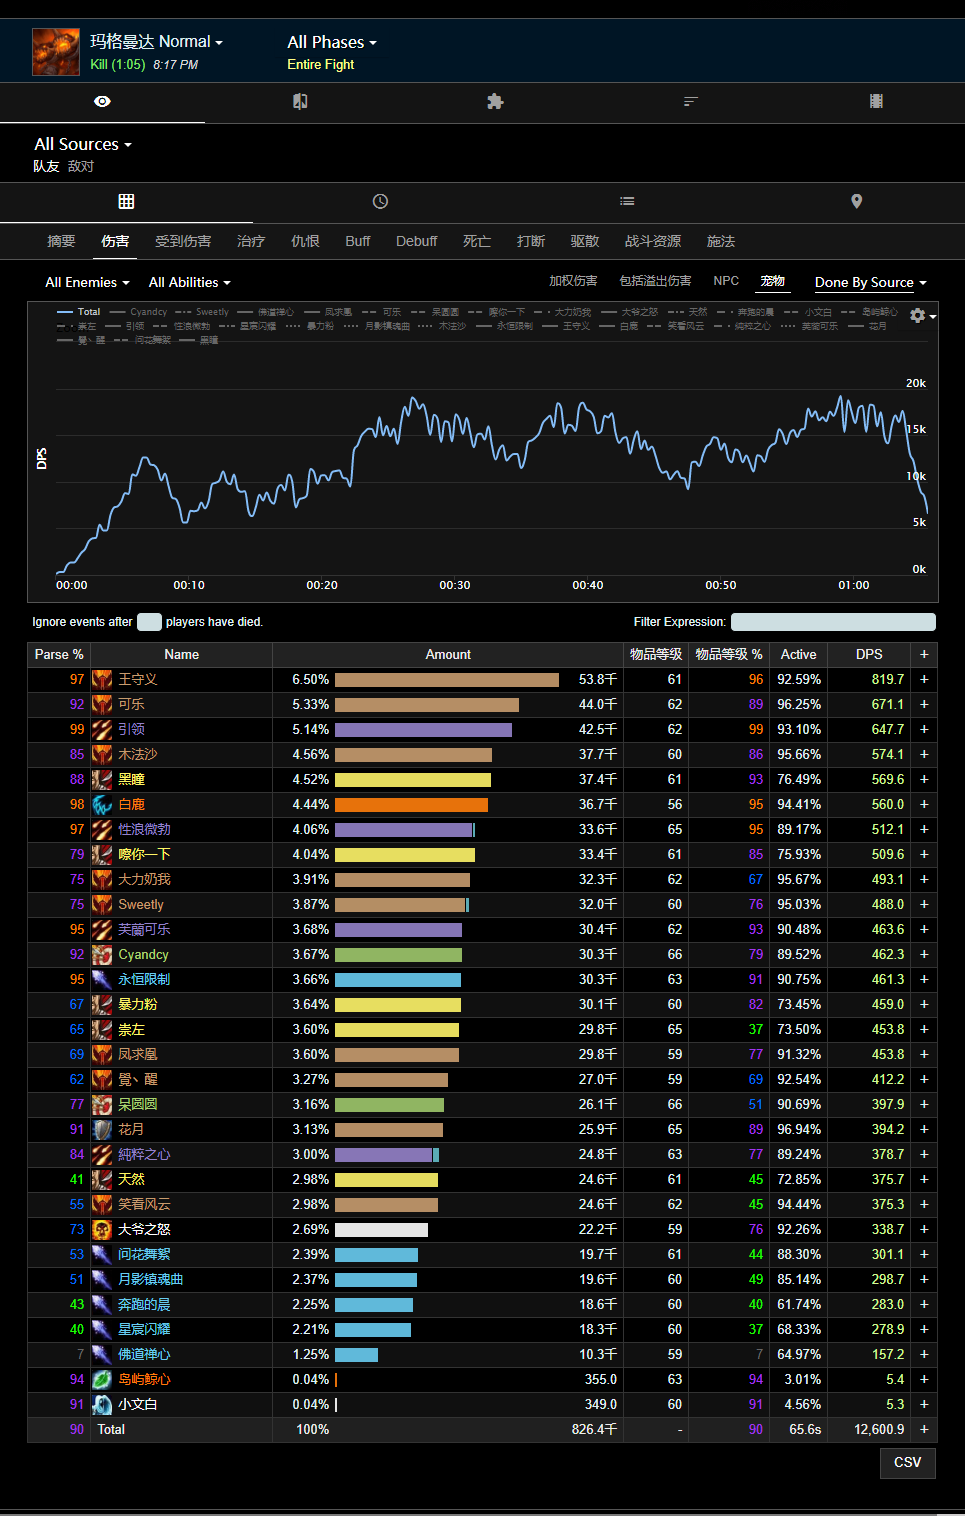The width and height of the screenshot is (965, 1516).
Task: Sort table by DPS column header
Action: point(869,654)
